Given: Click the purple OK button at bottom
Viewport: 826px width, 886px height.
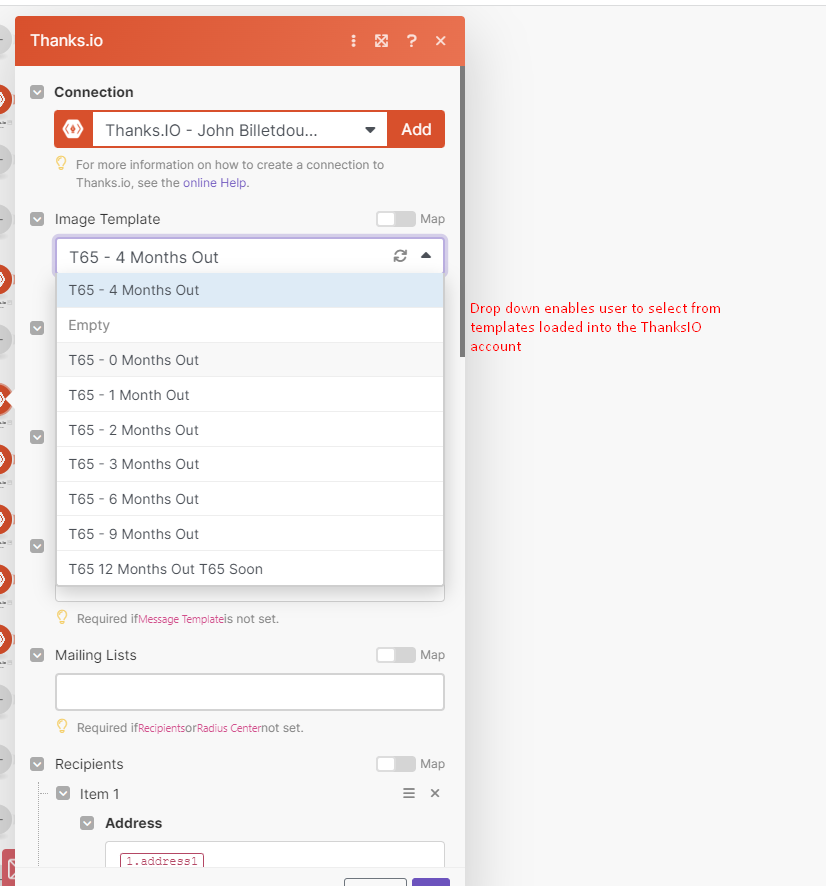Looking at the screenshot, I should [431, 882].
